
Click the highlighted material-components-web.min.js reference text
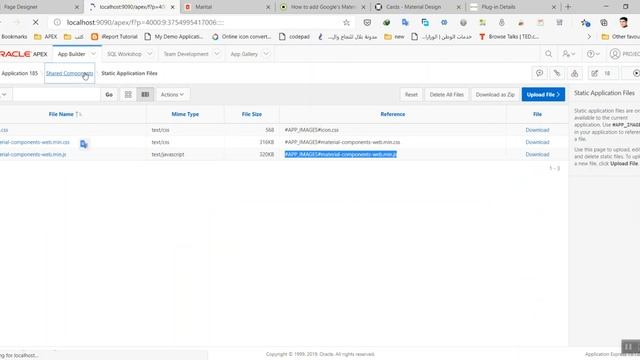pos(340,154)
